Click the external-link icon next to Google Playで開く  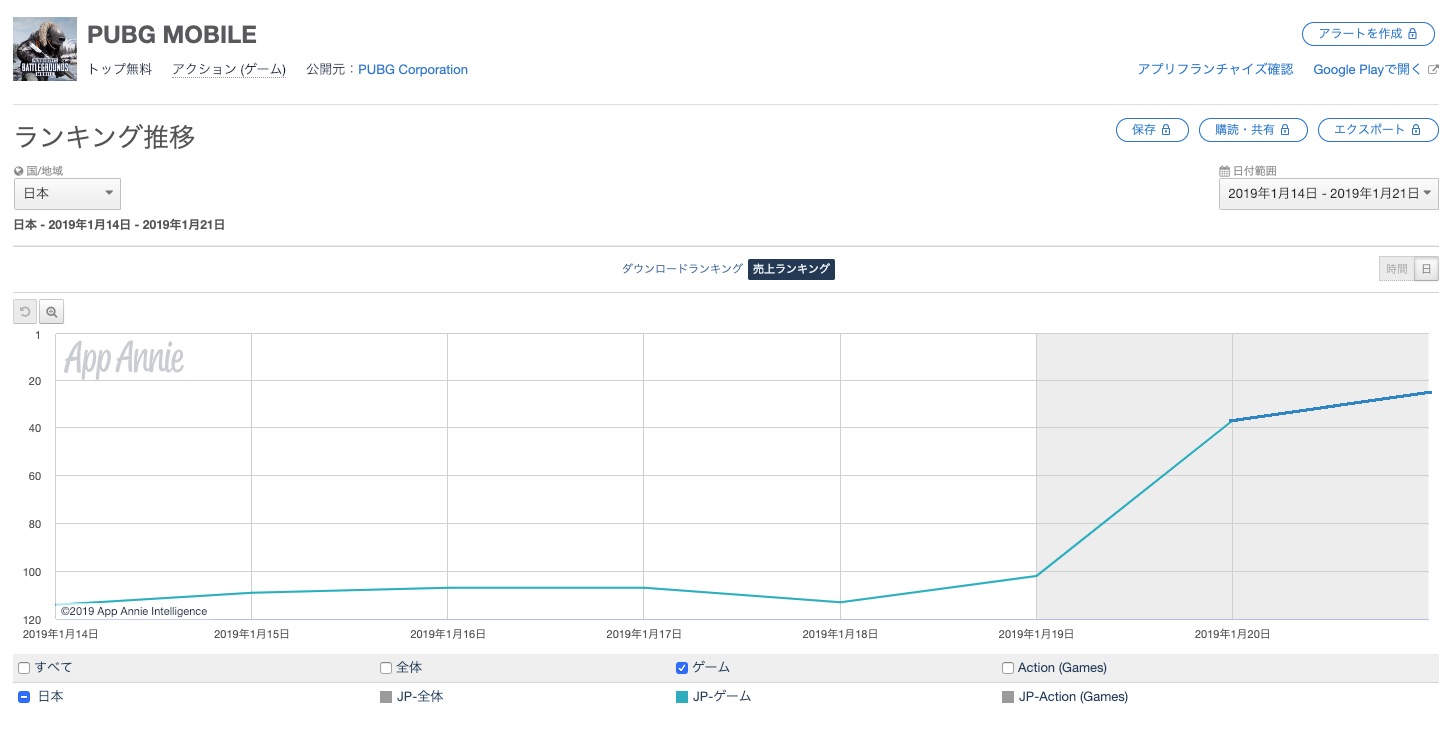[x=1433, y=70]
